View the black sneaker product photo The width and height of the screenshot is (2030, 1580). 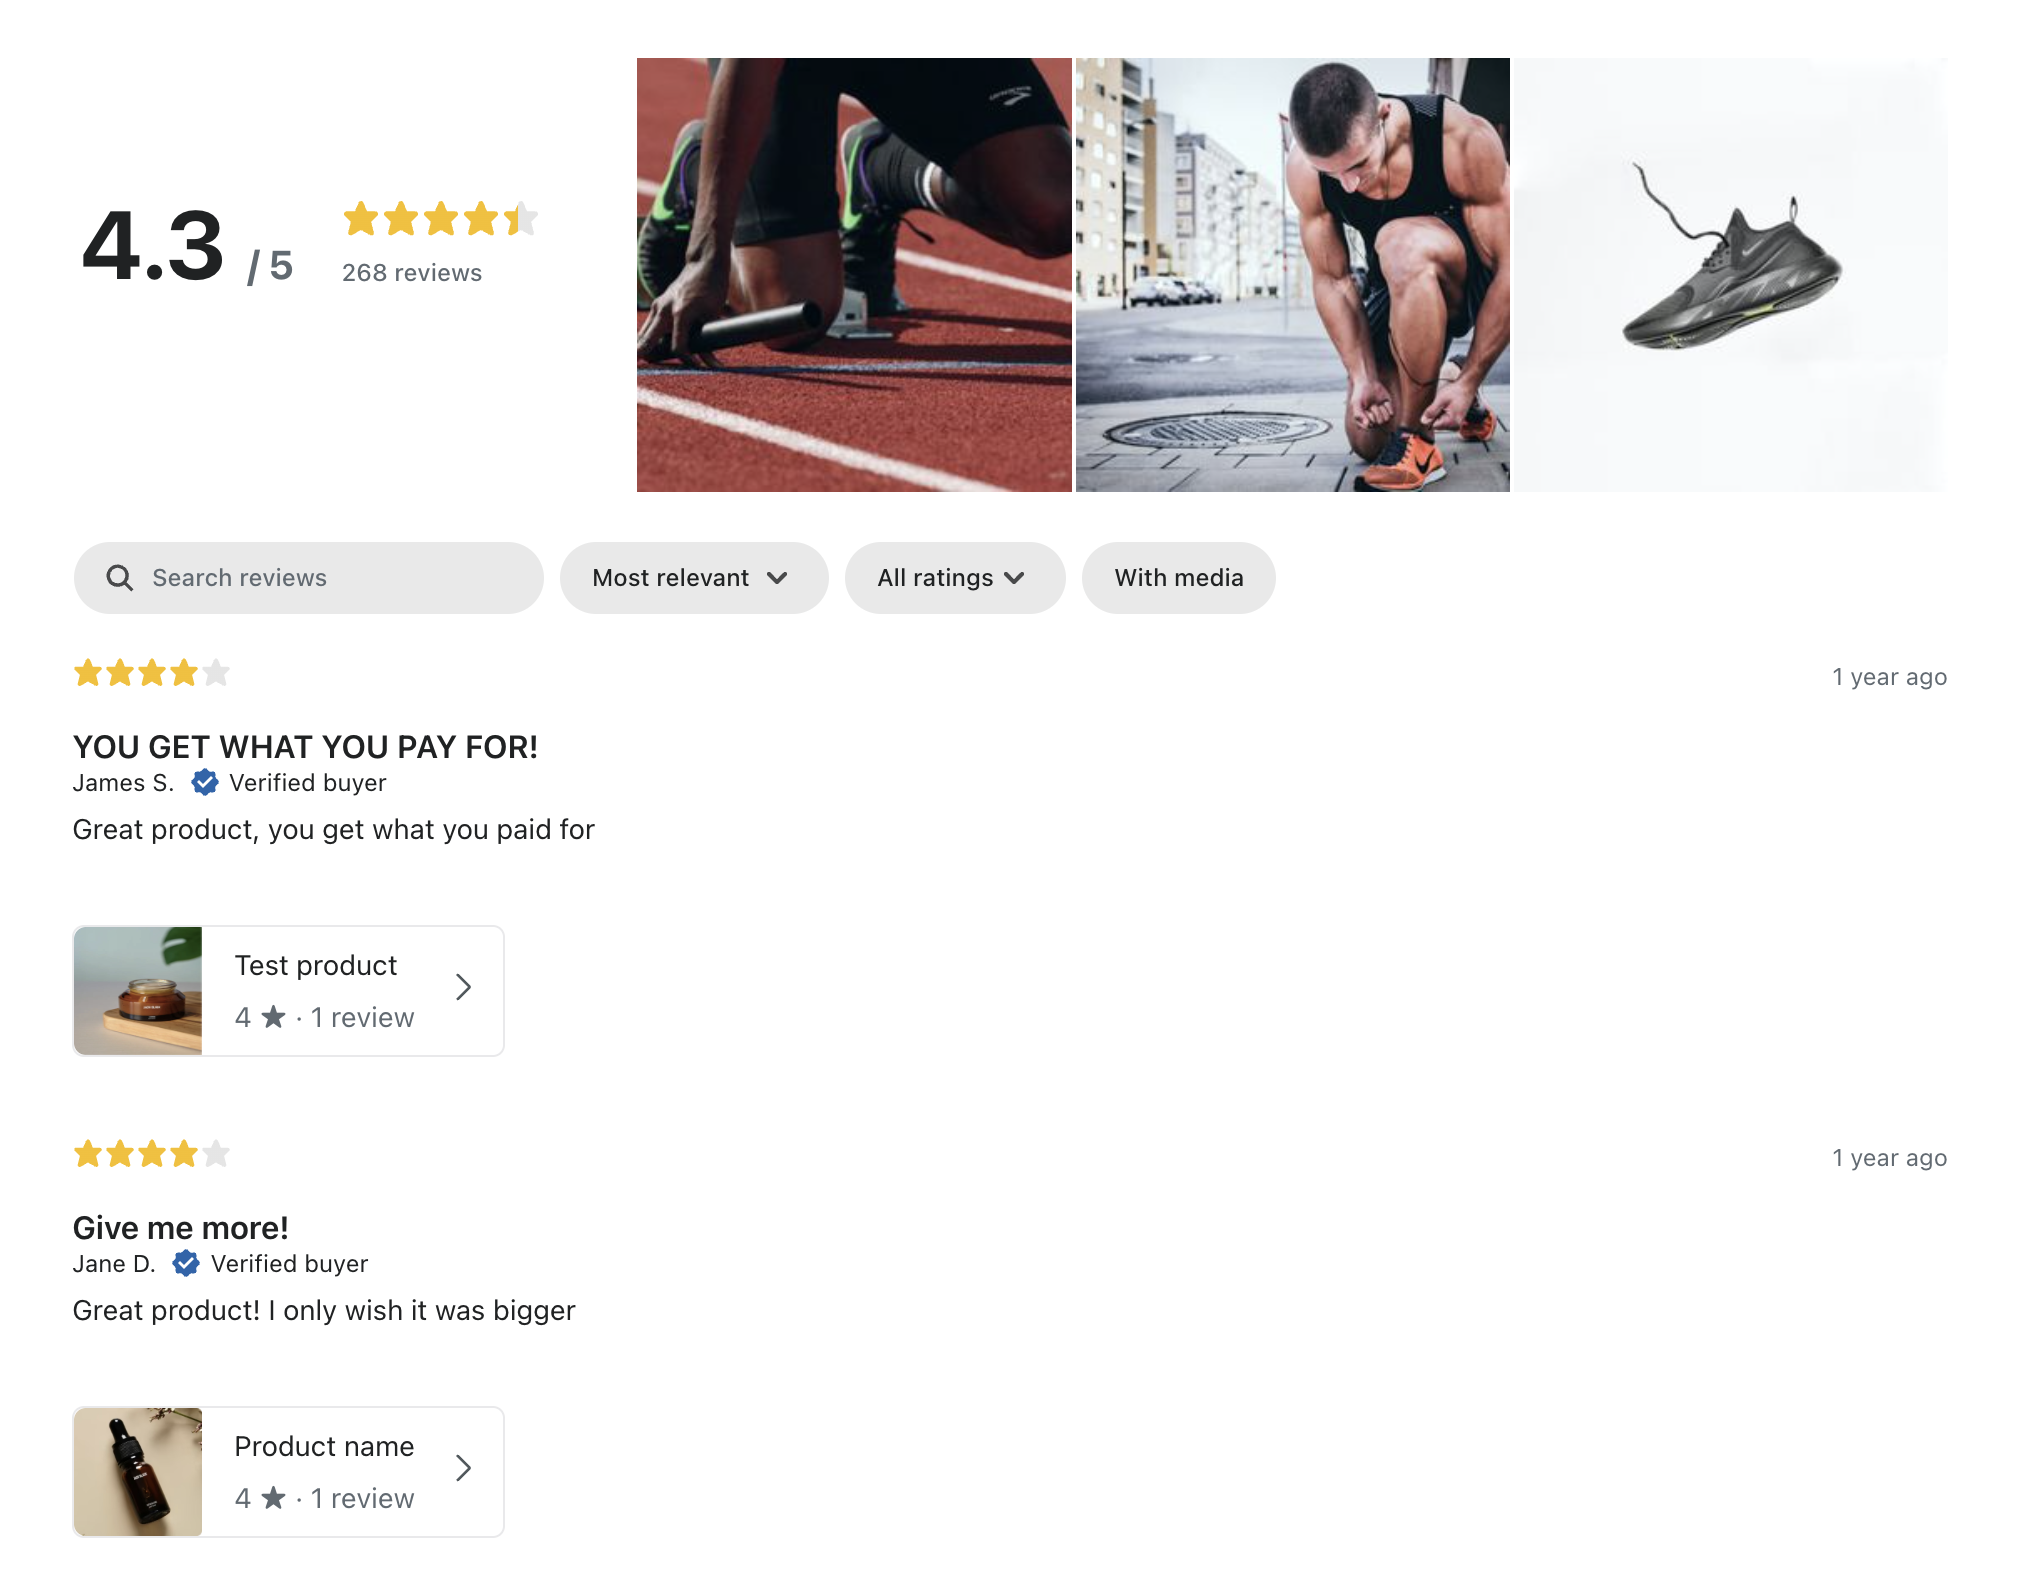pos(1730,275)
